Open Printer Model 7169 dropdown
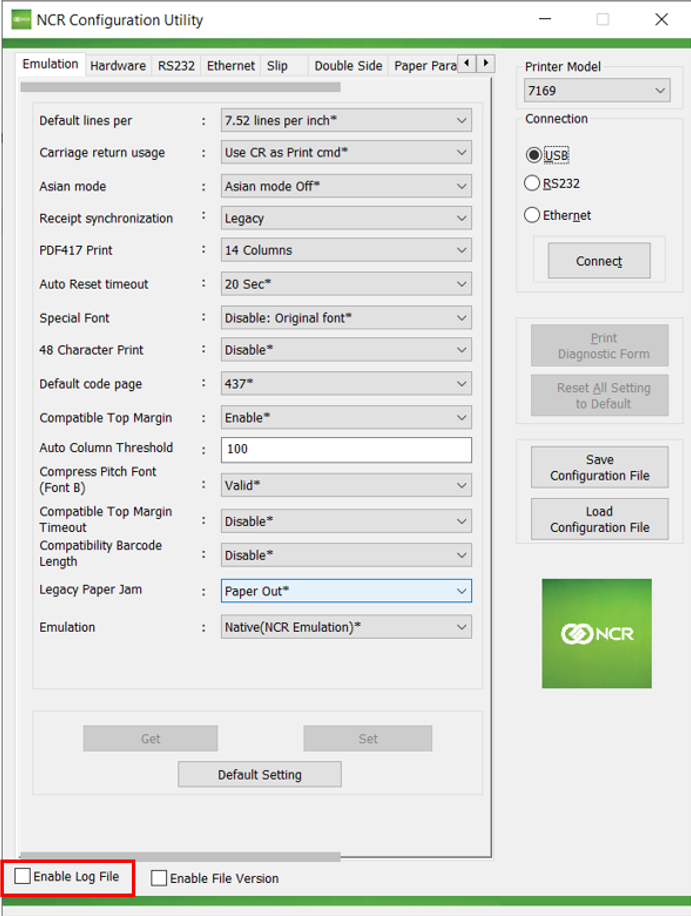 [x=596, y=91]
